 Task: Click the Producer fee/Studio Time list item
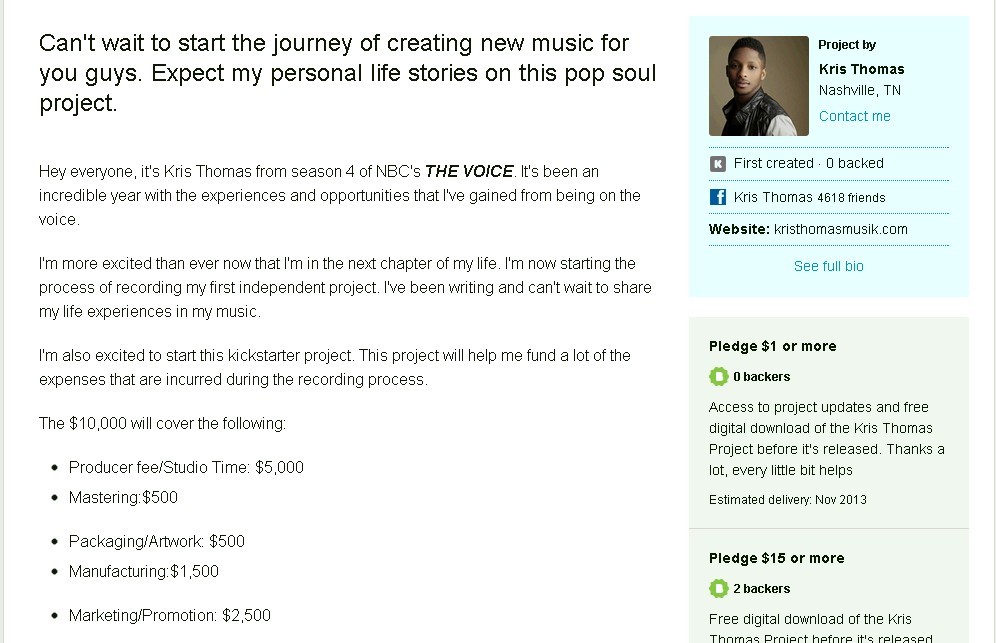186,467
